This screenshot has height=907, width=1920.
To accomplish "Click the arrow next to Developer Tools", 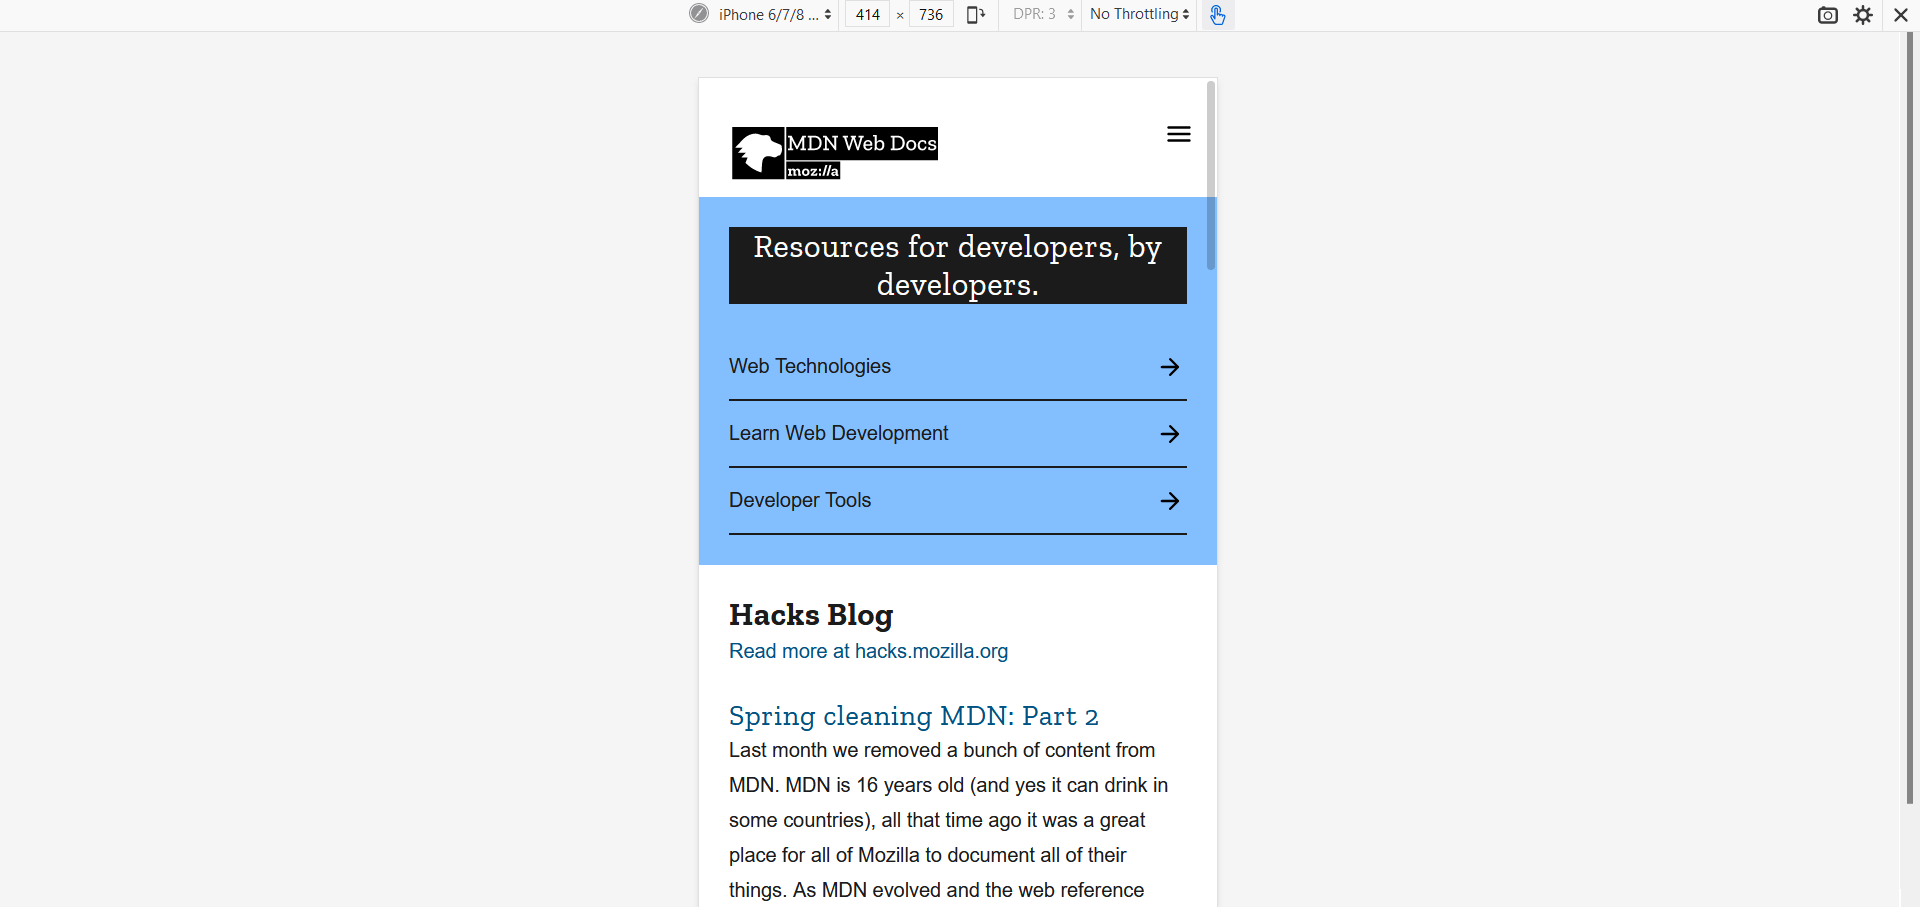I will [1169, 501].
